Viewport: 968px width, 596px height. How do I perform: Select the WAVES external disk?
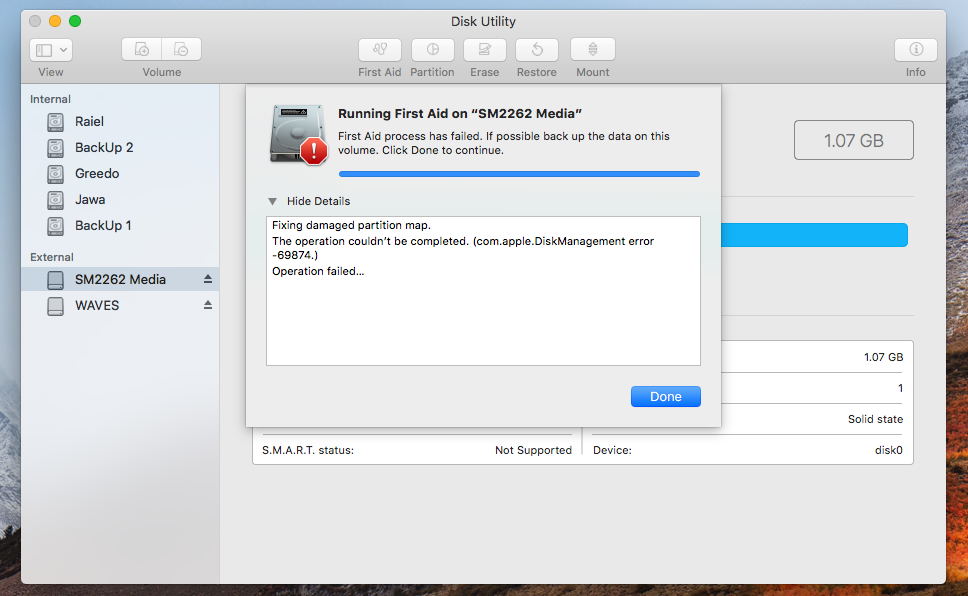pyautogui.click(x=120, y=306)
